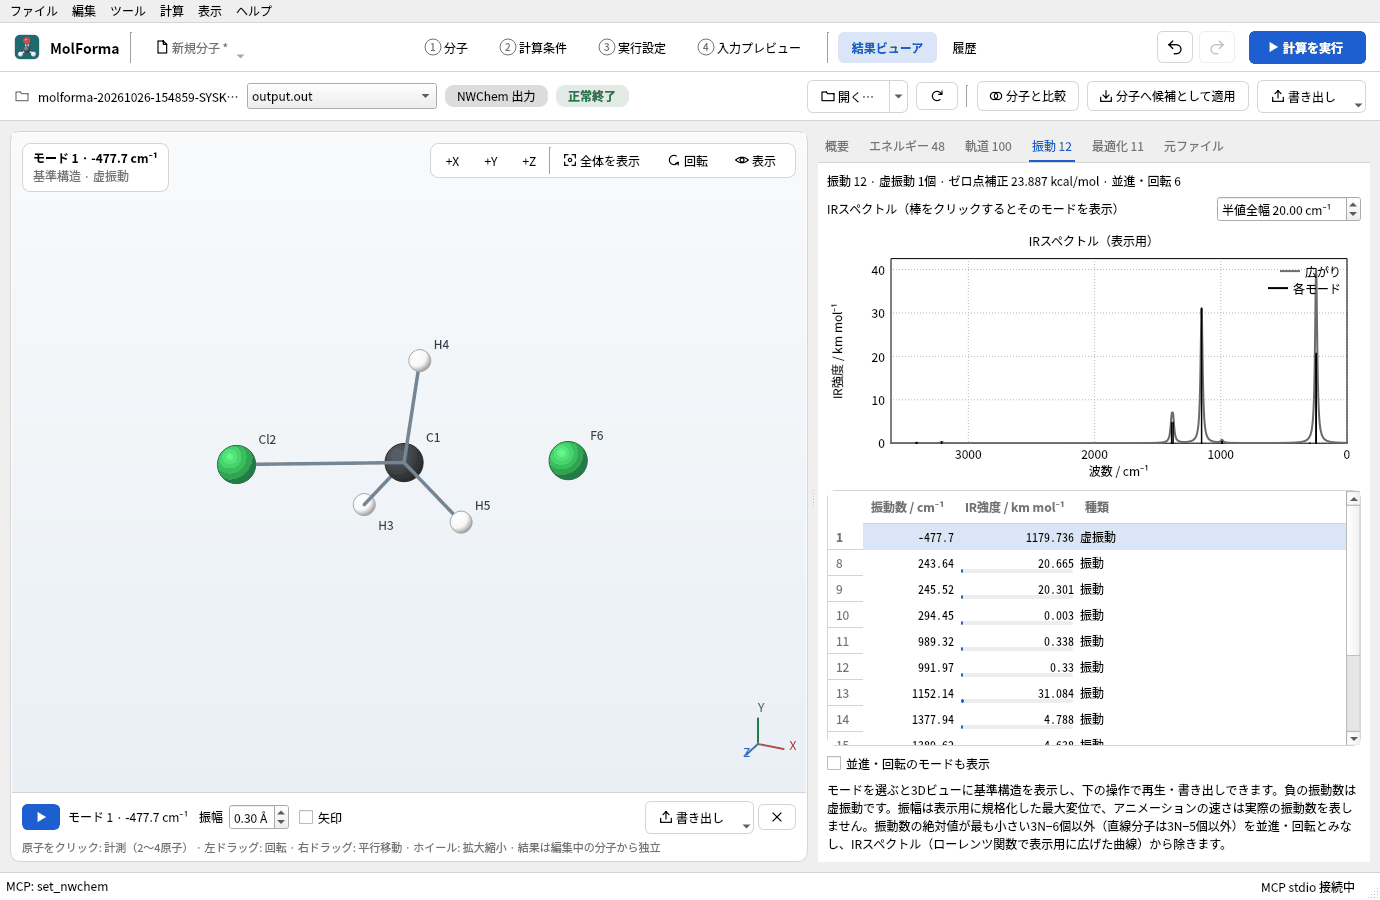Open the ファイル menu

(x=34, y=11)
